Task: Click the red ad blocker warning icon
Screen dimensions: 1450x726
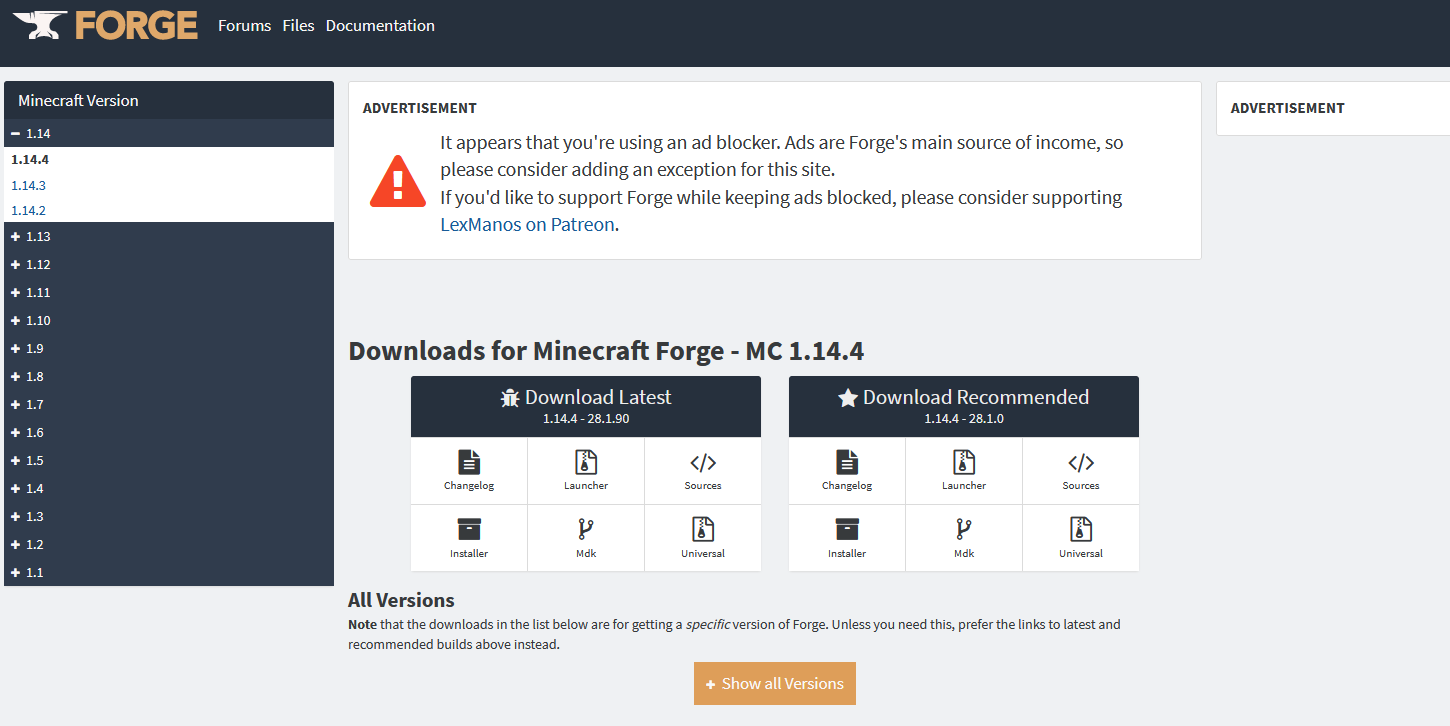Action: (398, 181)
